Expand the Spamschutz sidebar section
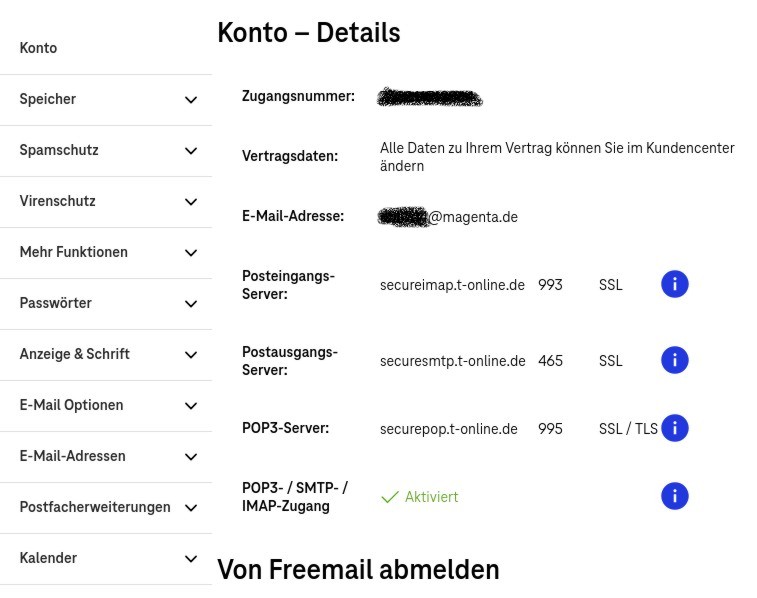 click(x=191, y=151)
